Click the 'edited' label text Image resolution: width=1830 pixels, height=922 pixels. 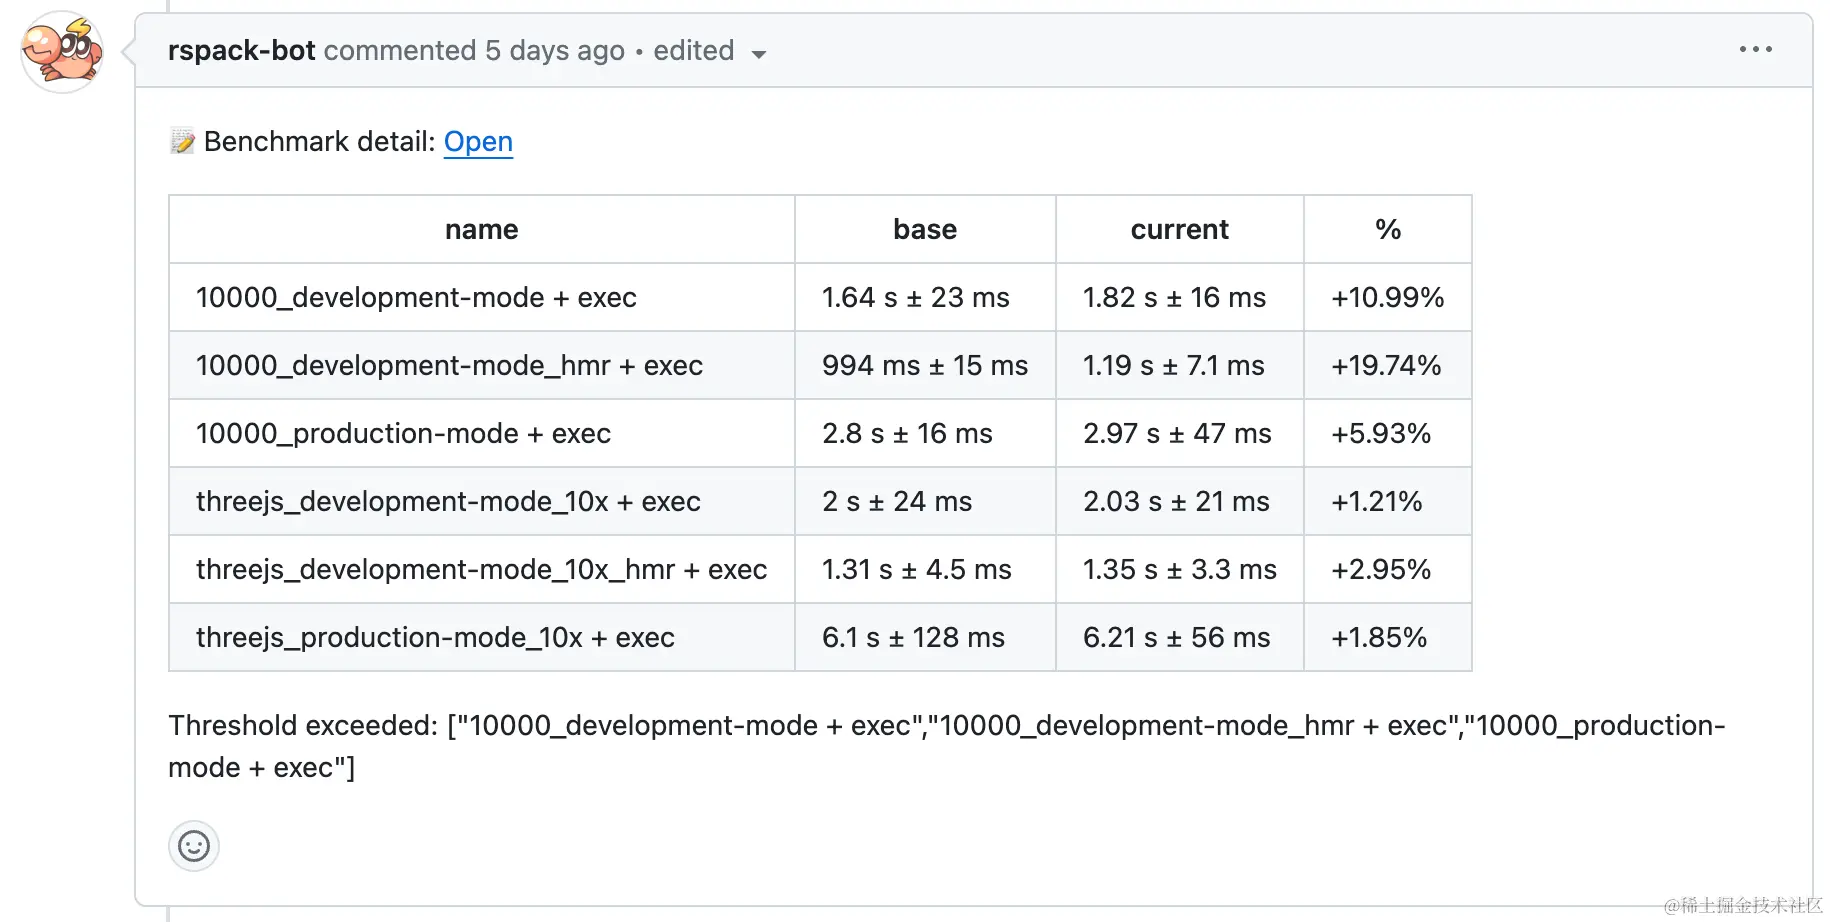tap(694, 50)
